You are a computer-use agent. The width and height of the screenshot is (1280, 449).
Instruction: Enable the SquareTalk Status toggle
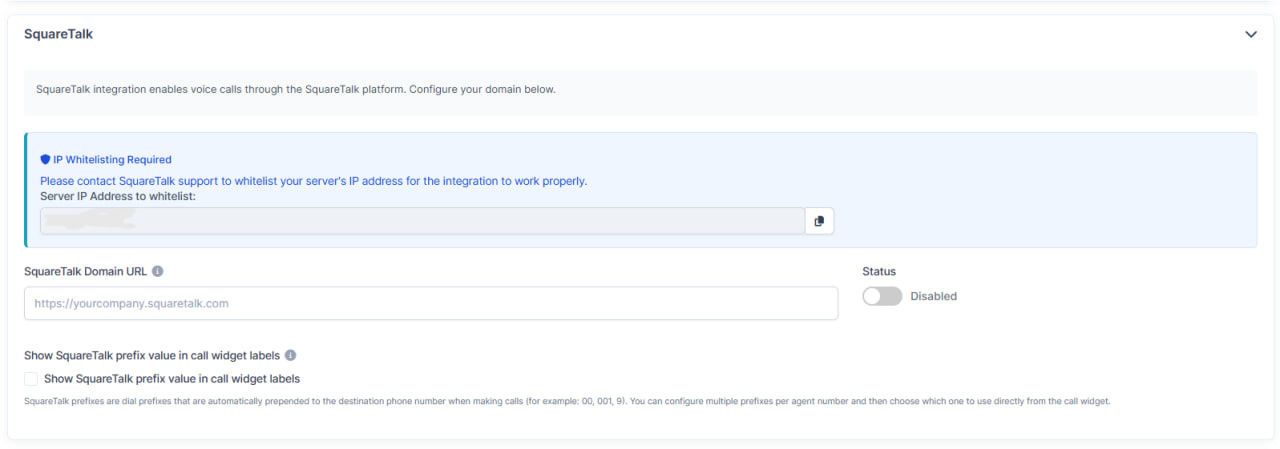coord(882,296)
